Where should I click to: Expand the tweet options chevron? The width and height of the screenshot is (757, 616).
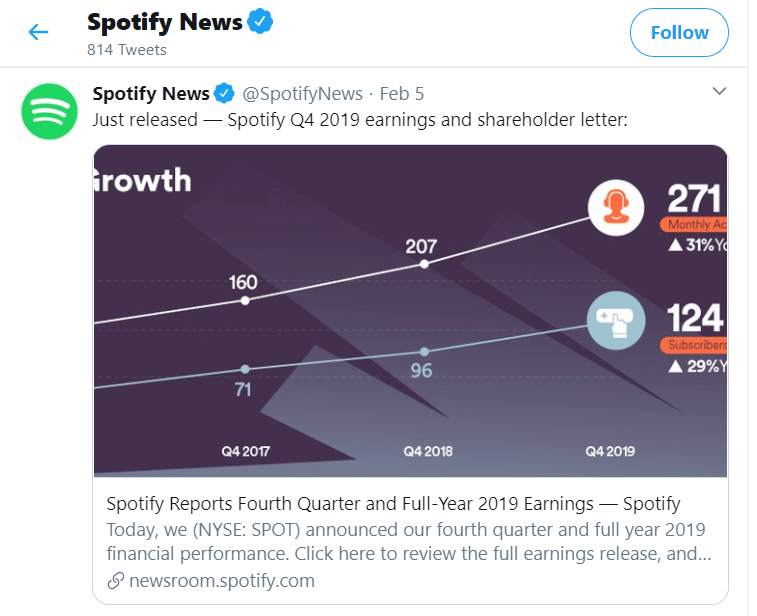click(x=719, y=91)
